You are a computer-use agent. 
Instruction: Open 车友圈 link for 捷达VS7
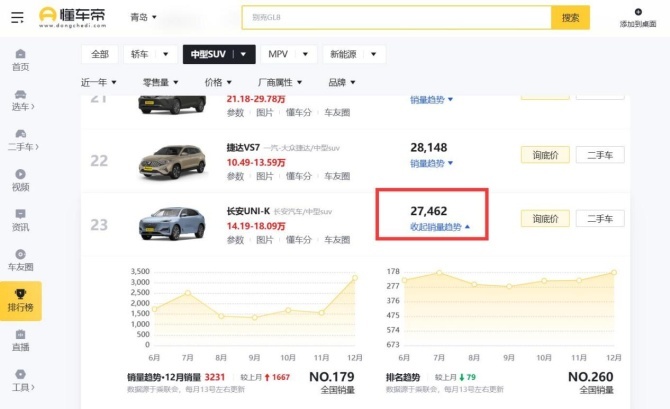coord(337,176)
